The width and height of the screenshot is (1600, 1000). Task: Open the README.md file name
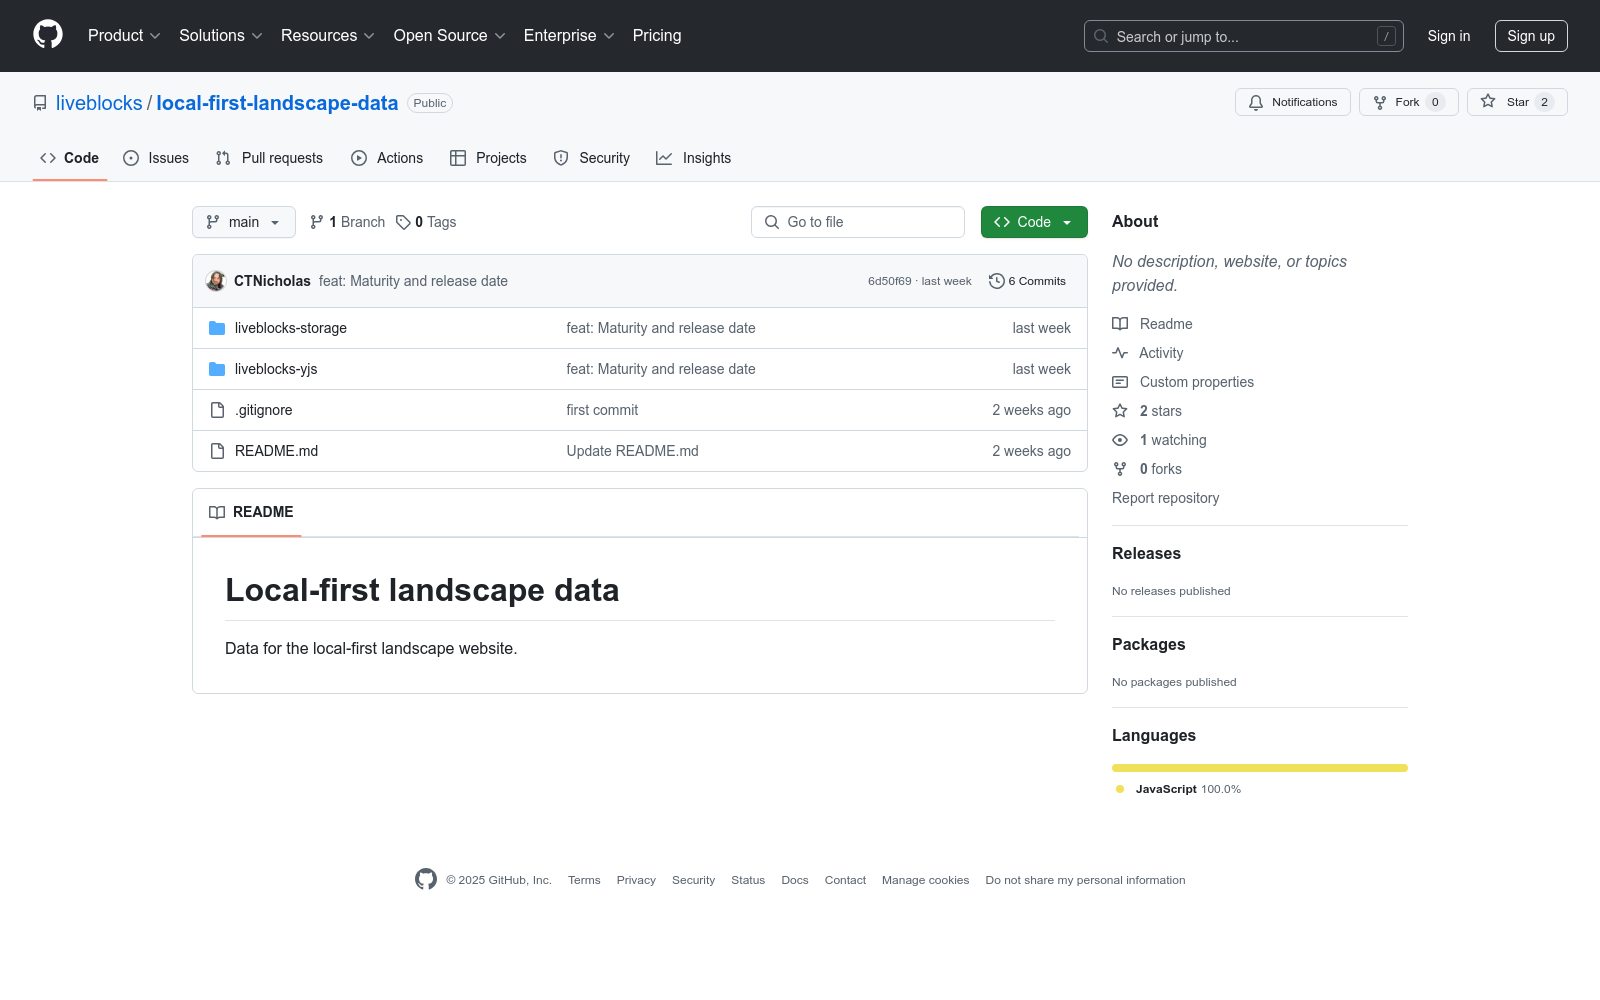click(x=276, y=451)
